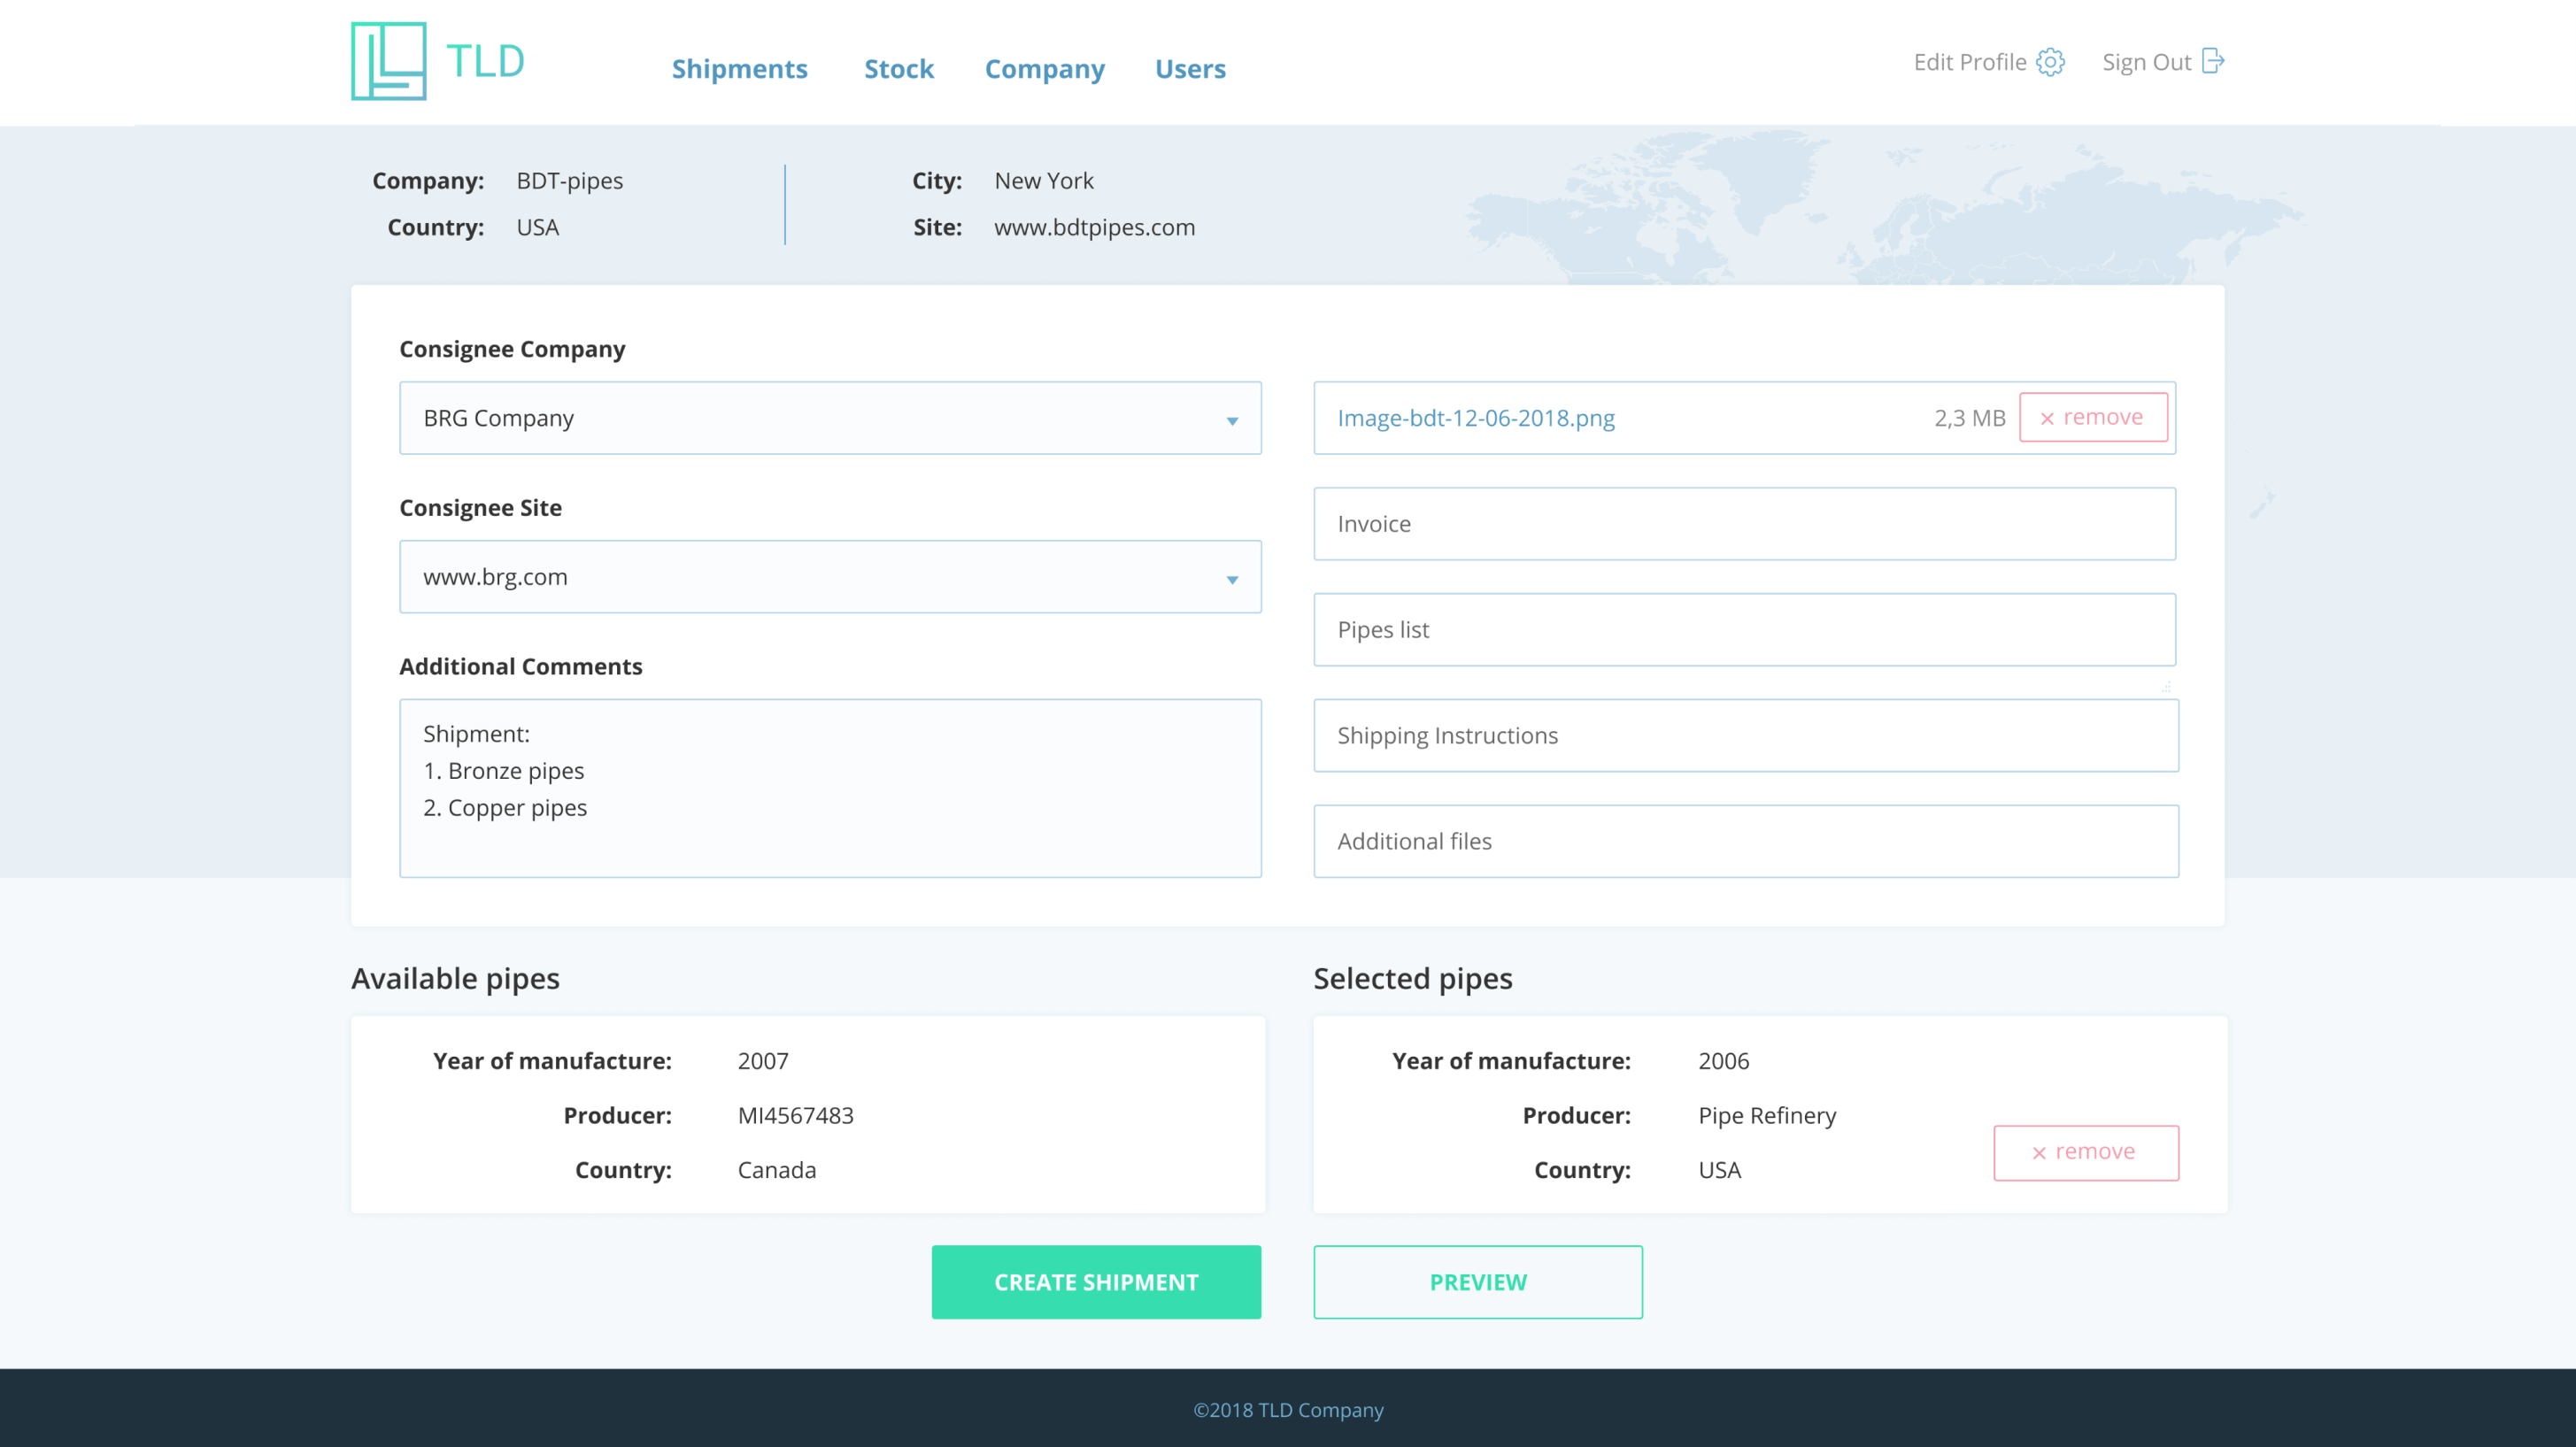Click the TLD logo icon

389,61
